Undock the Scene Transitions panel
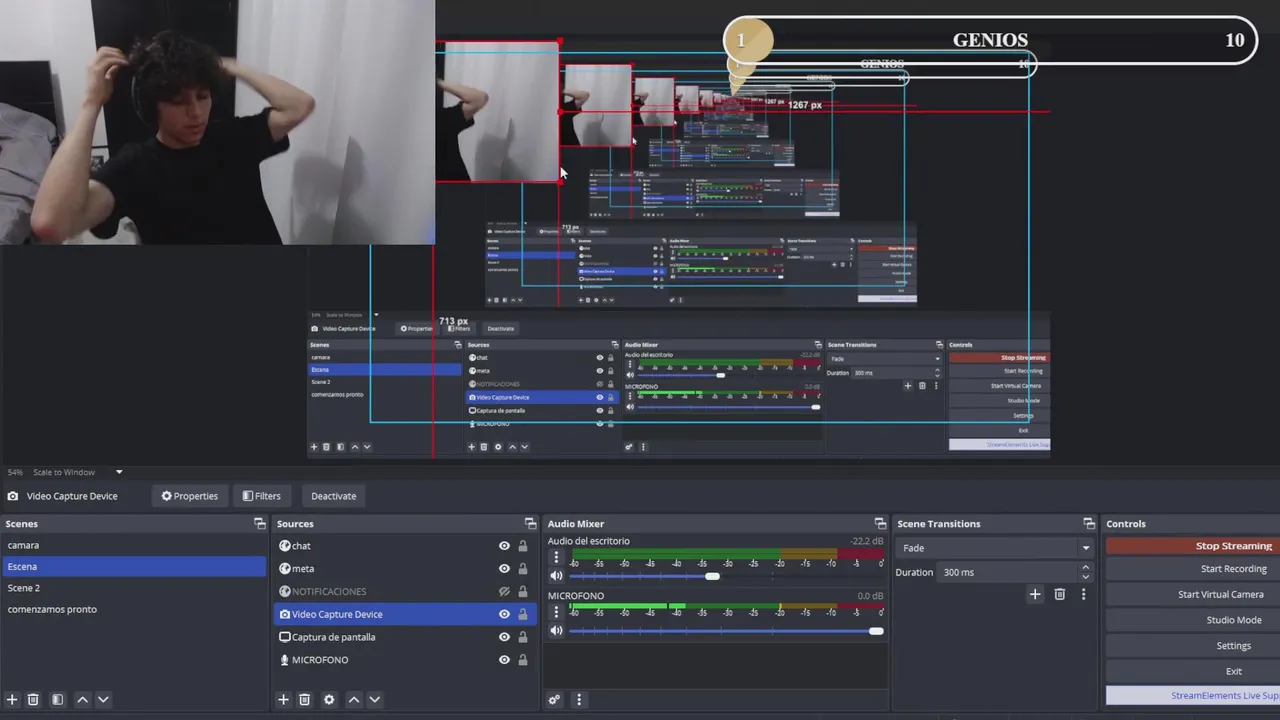 1089,524
